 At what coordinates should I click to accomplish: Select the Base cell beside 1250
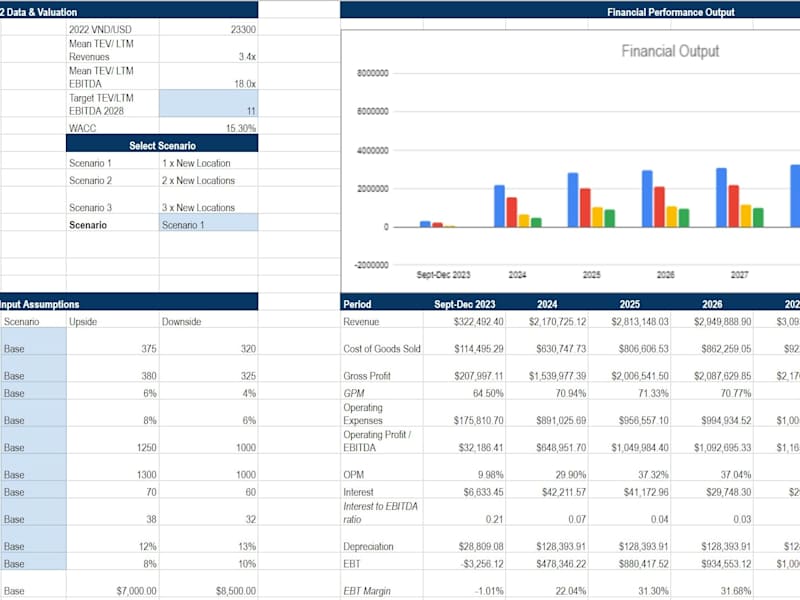[33, 440]
